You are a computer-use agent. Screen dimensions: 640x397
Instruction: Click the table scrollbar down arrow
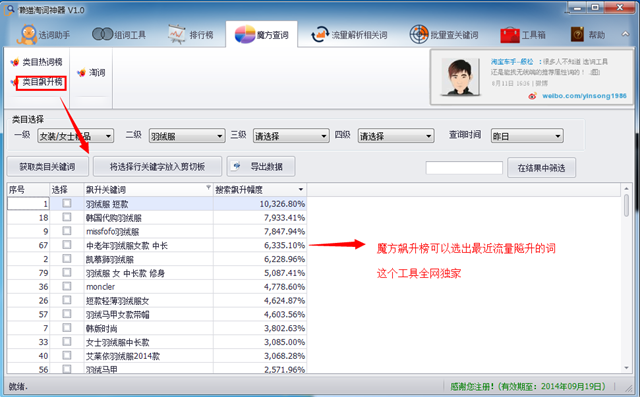pyautogui.click(x=627, y=368)
